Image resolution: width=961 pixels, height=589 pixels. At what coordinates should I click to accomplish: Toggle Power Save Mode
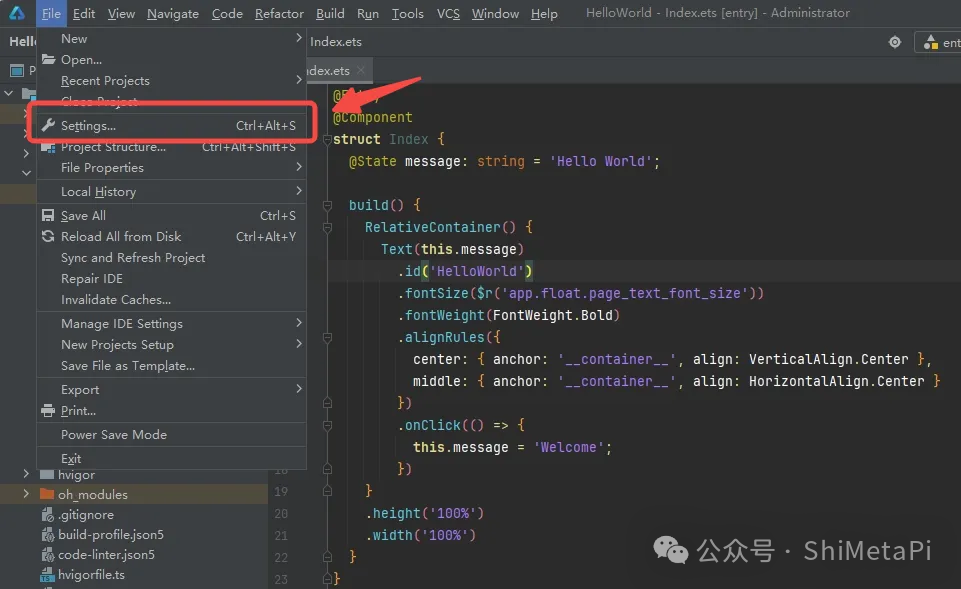point(113,435)
